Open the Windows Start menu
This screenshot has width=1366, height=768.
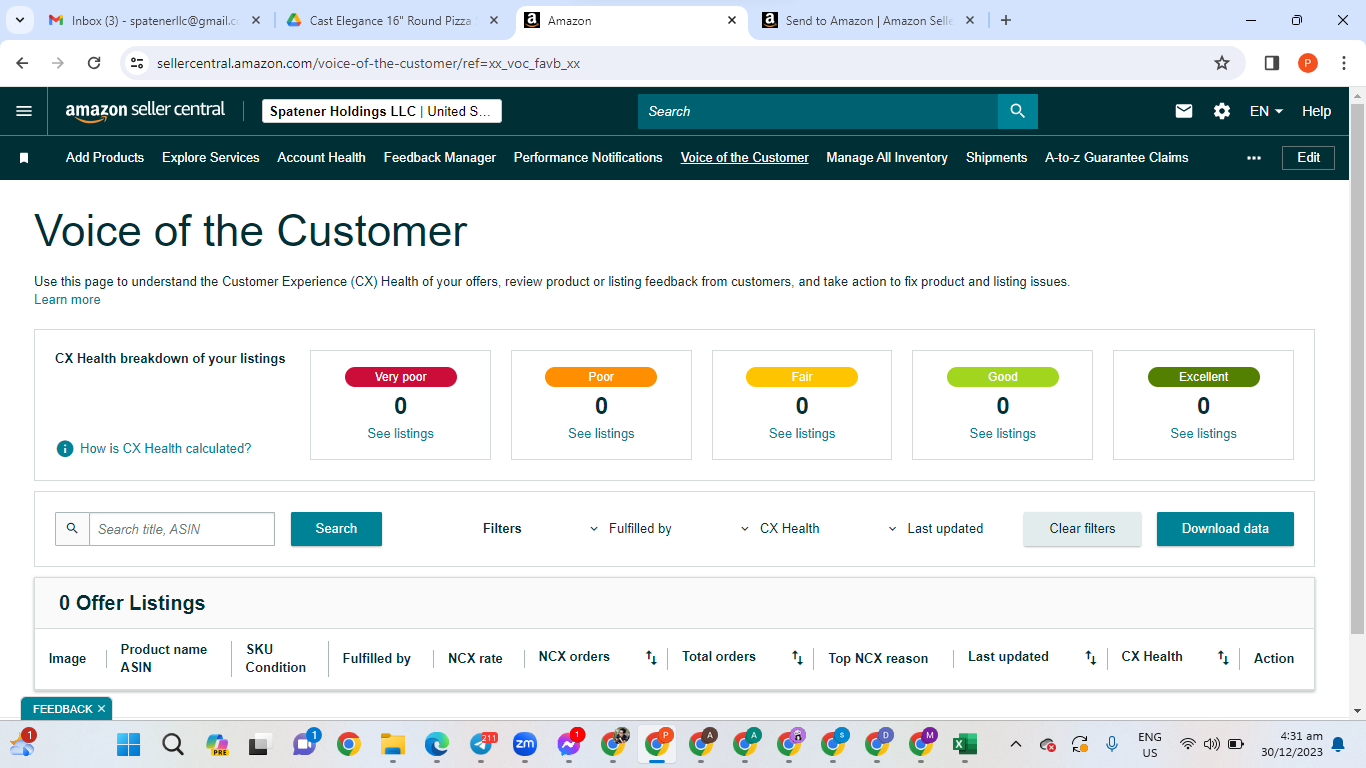(129, 744)
